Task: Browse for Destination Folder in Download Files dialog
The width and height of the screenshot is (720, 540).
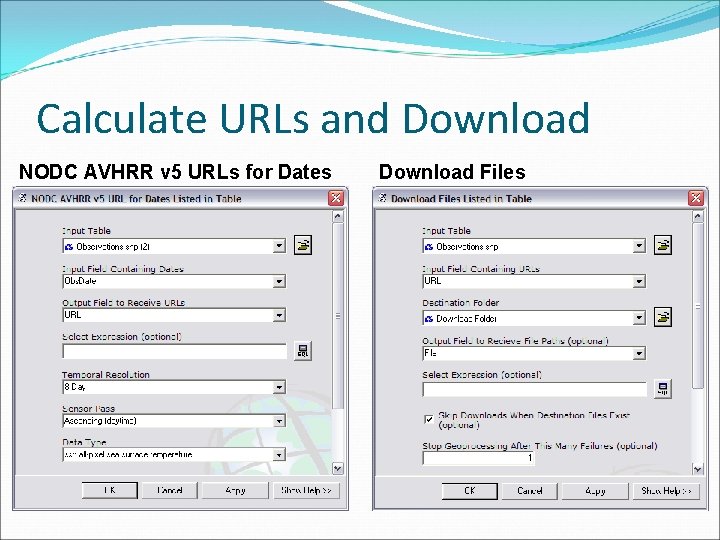Action: (663, 317)
